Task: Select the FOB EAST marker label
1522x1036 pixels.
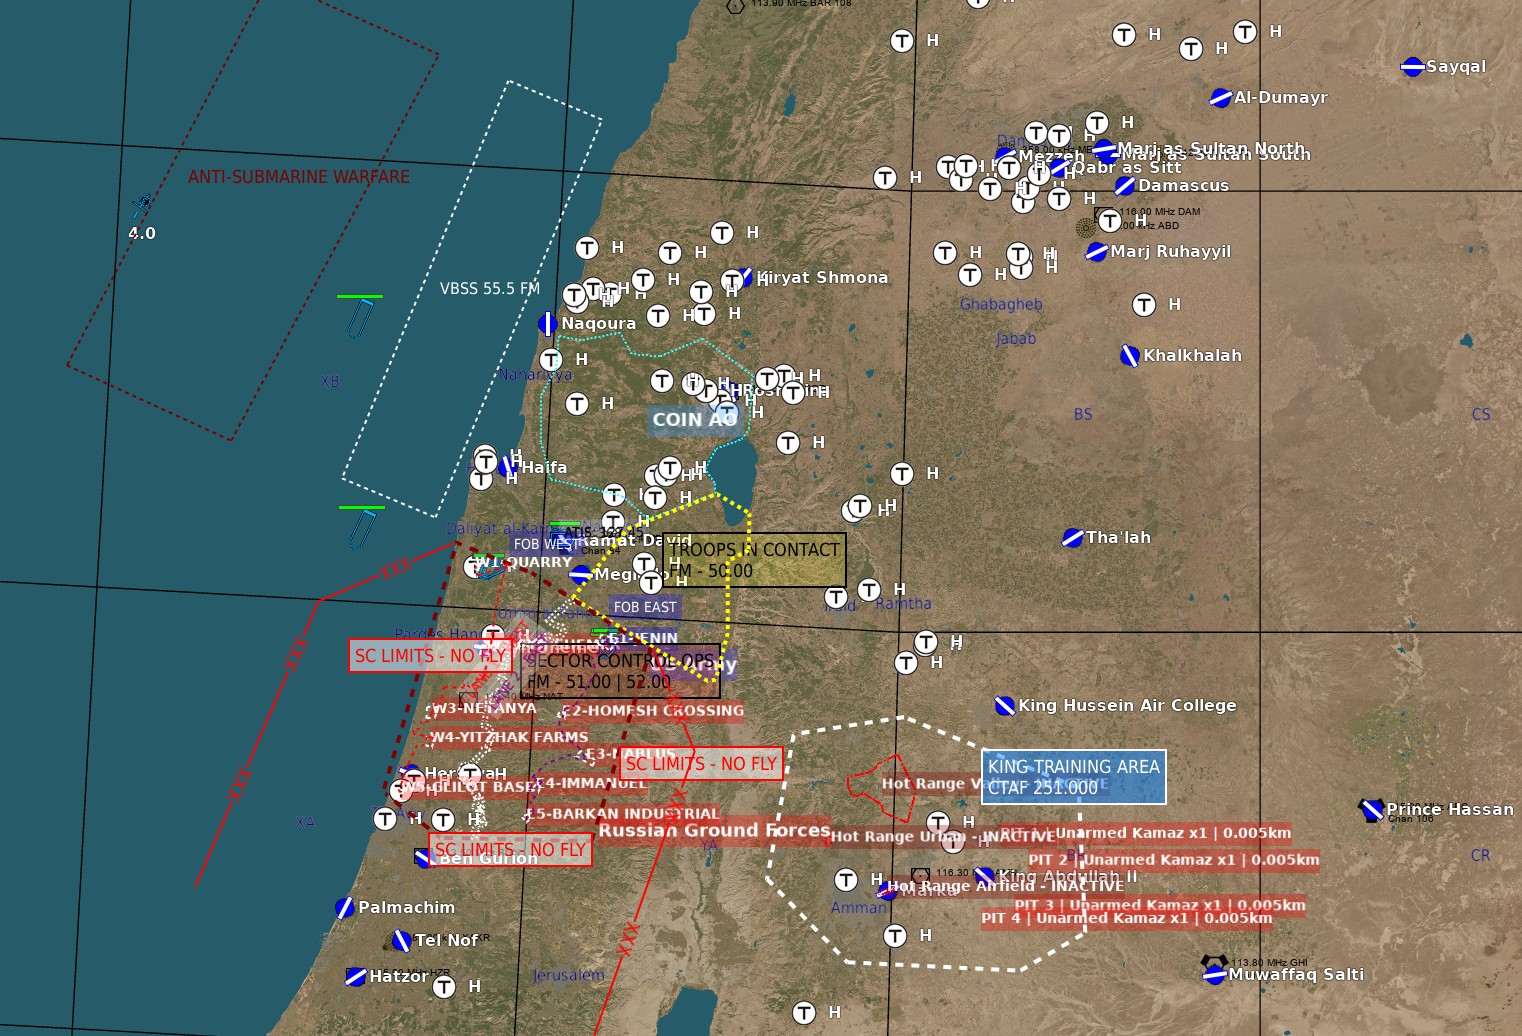Action: click(645, 607)
